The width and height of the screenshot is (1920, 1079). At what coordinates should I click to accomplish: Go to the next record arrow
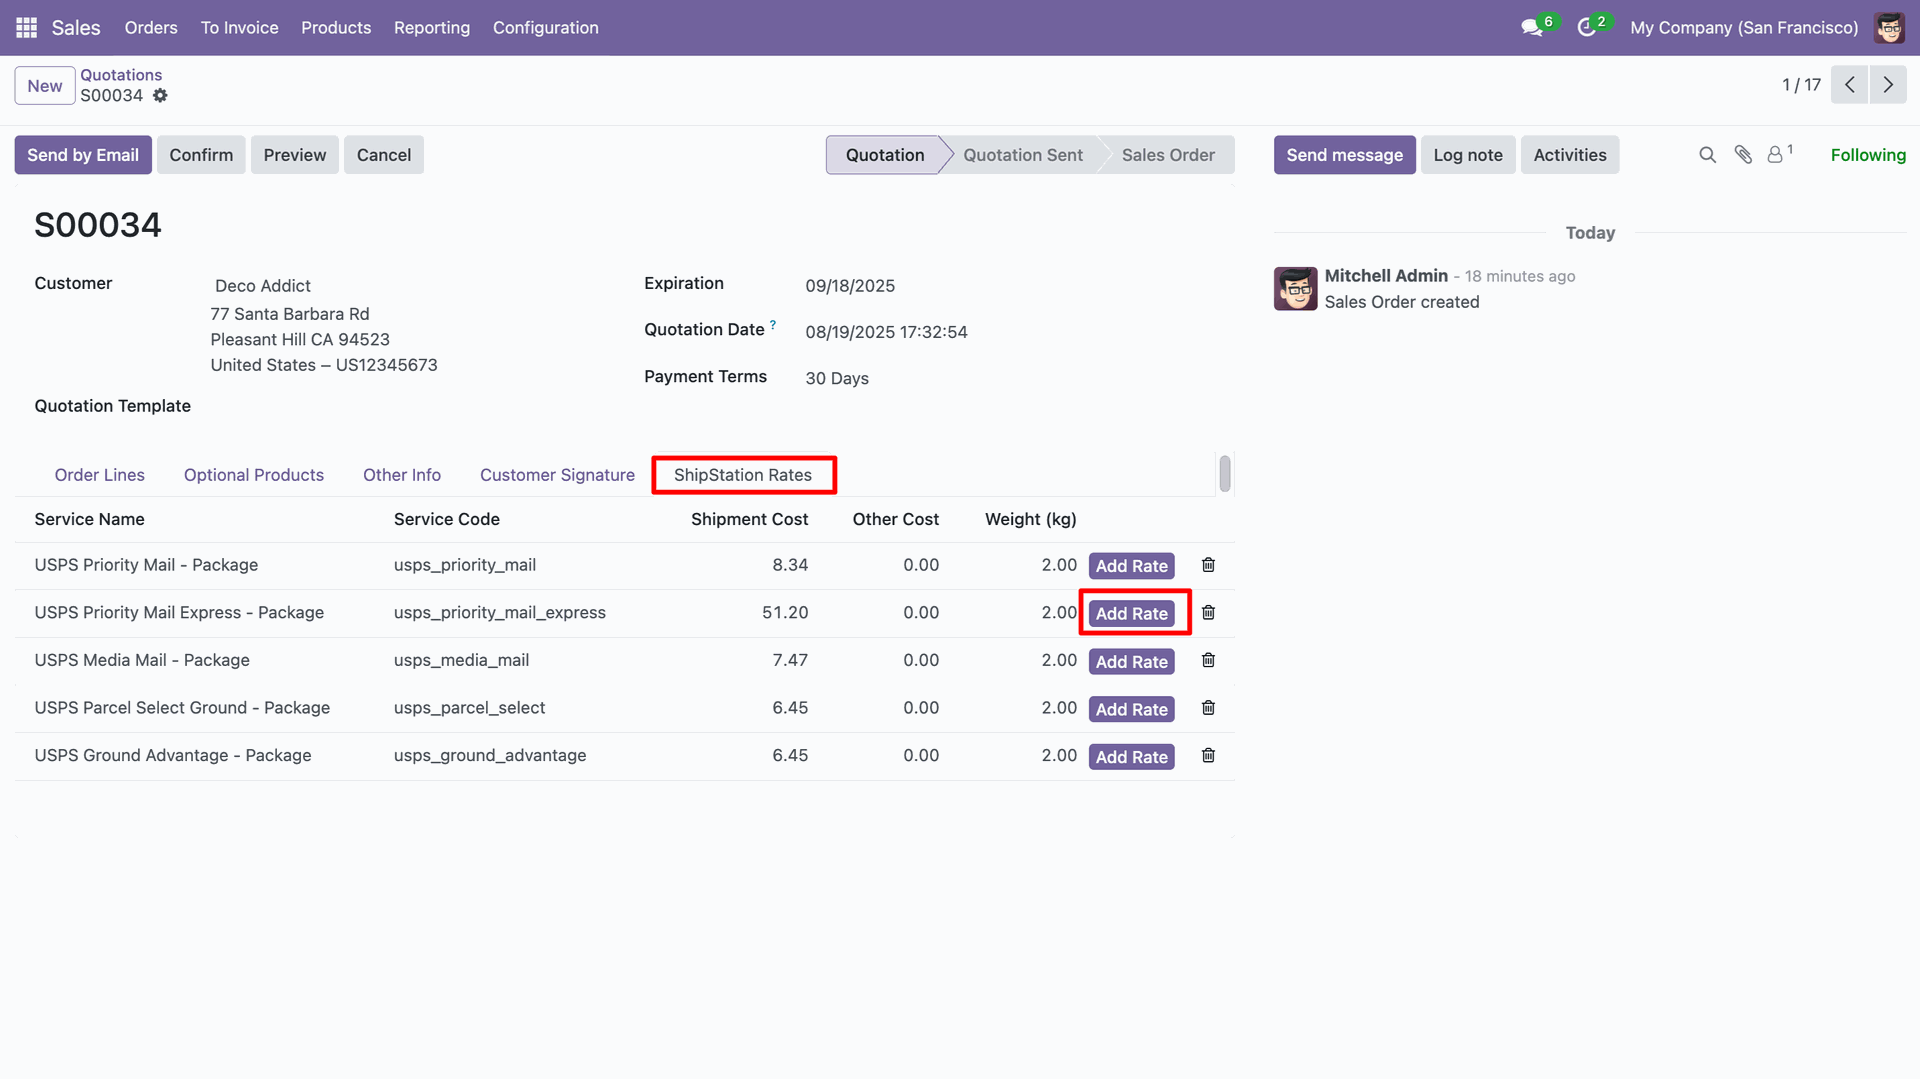(x=1887, y=85)
